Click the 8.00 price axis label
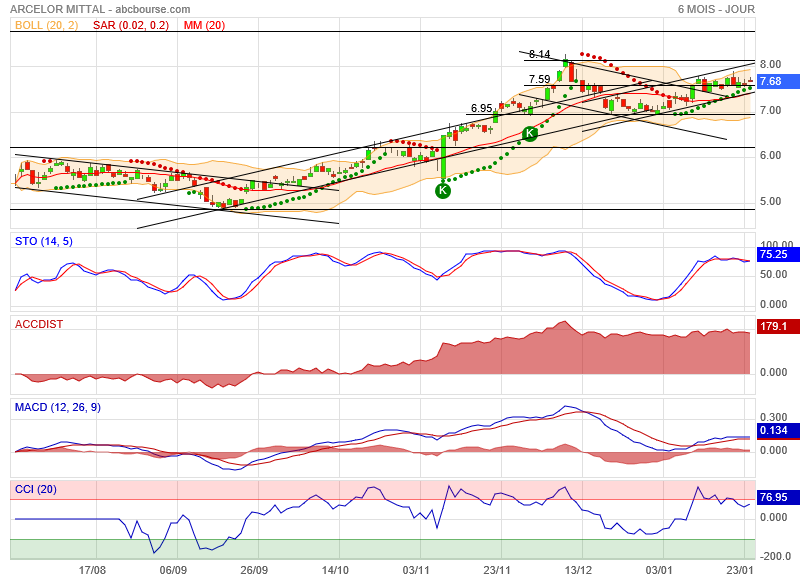Image resolution: width=800 pixels, height=580 pixels. coord(770,64)
